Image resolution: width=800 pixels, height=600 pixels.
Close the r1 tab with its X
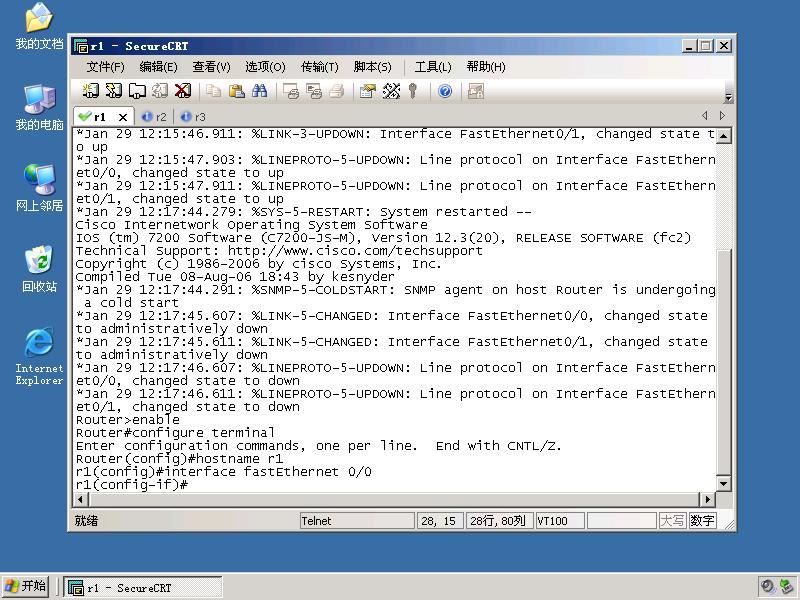(123, 117)
